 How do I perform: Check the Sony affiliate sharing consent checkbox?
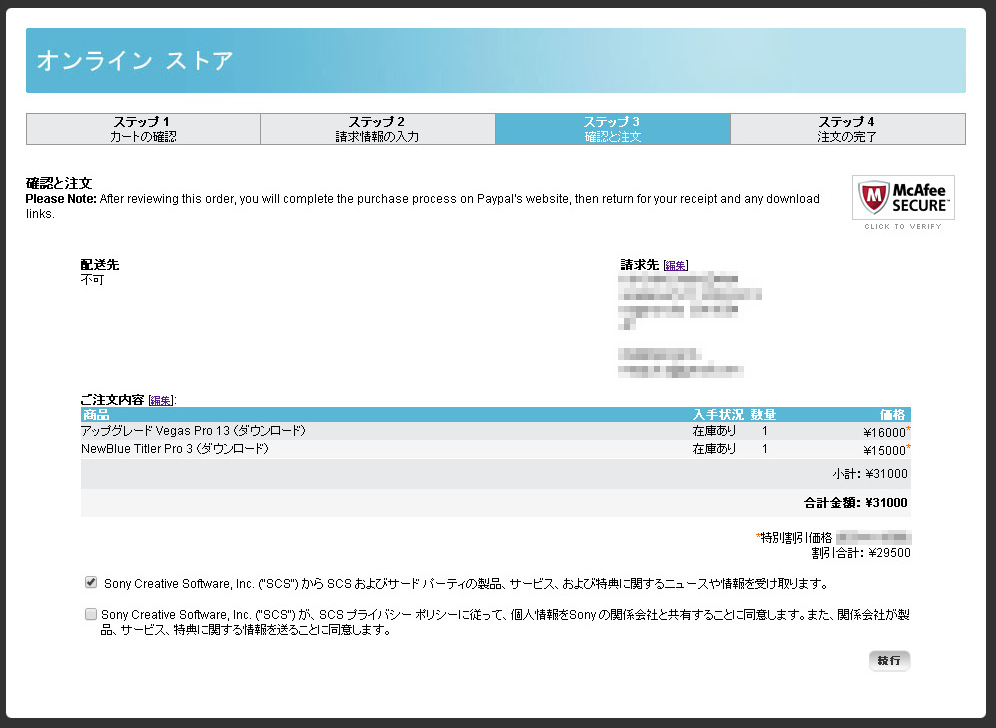(x=91, y=614)
